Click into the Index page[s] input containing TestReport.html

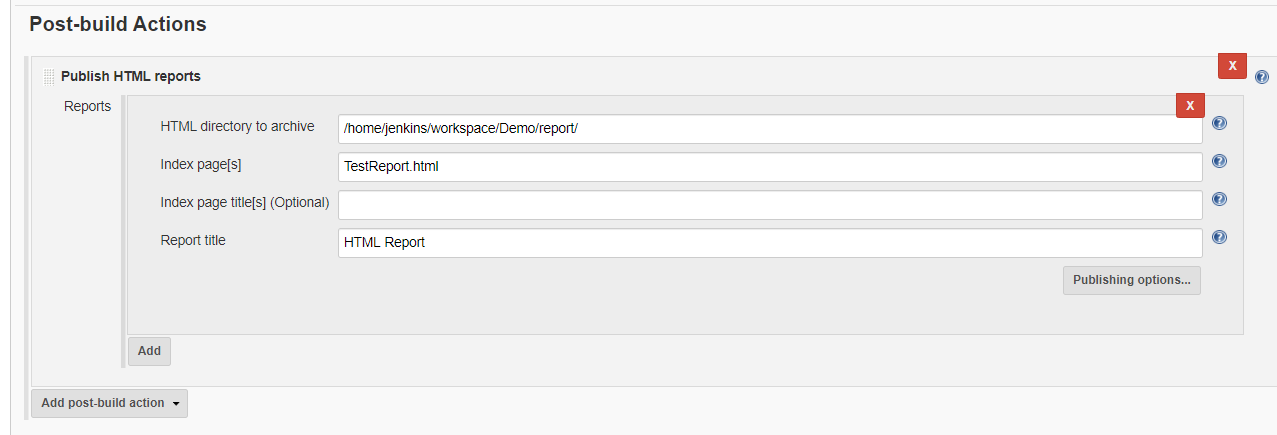point(770,167)
